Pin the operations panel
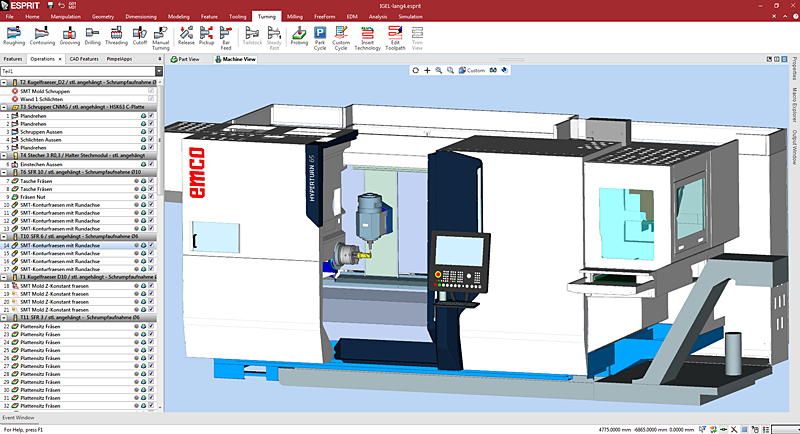The height and width of the screenshot is (434, 800). tap(160, 59)
